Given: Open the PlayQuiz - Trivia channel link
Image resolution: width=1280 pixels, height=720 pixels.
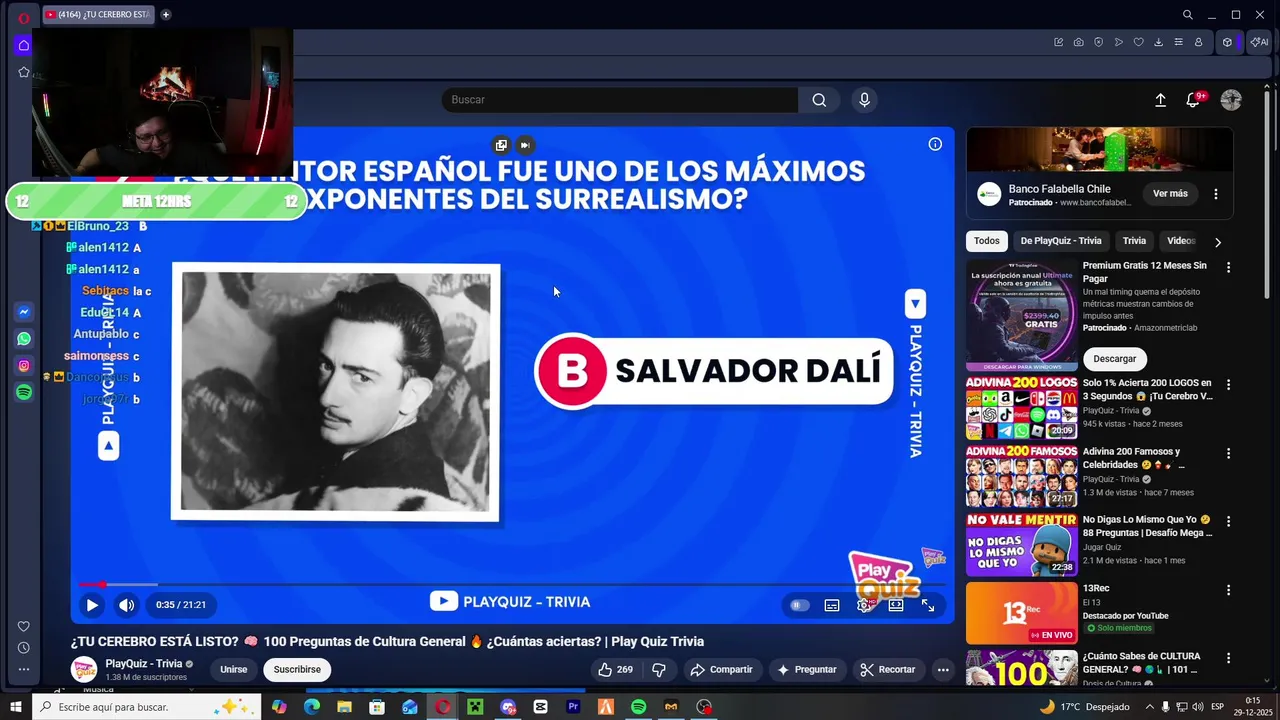Looking at the screenshot, I should coord(144,664).
